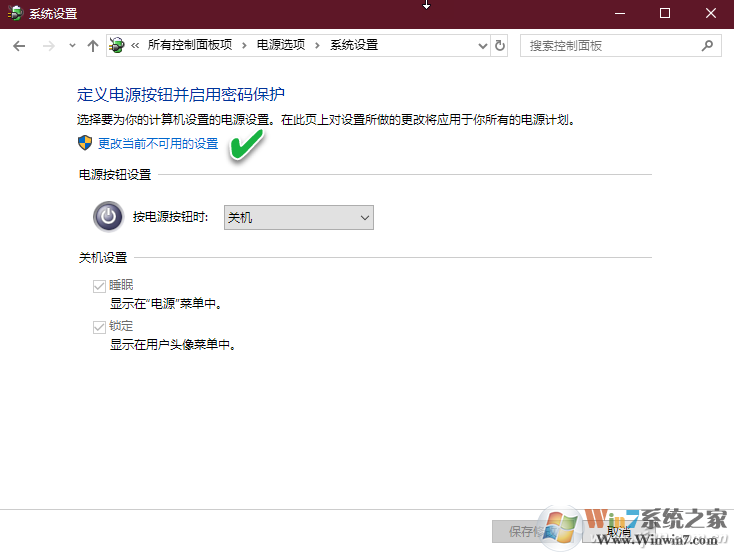Viewport: 734px width, 554px height.
Task: Open the 按电源按钮时 dropdown
Action: click(299, 217)
